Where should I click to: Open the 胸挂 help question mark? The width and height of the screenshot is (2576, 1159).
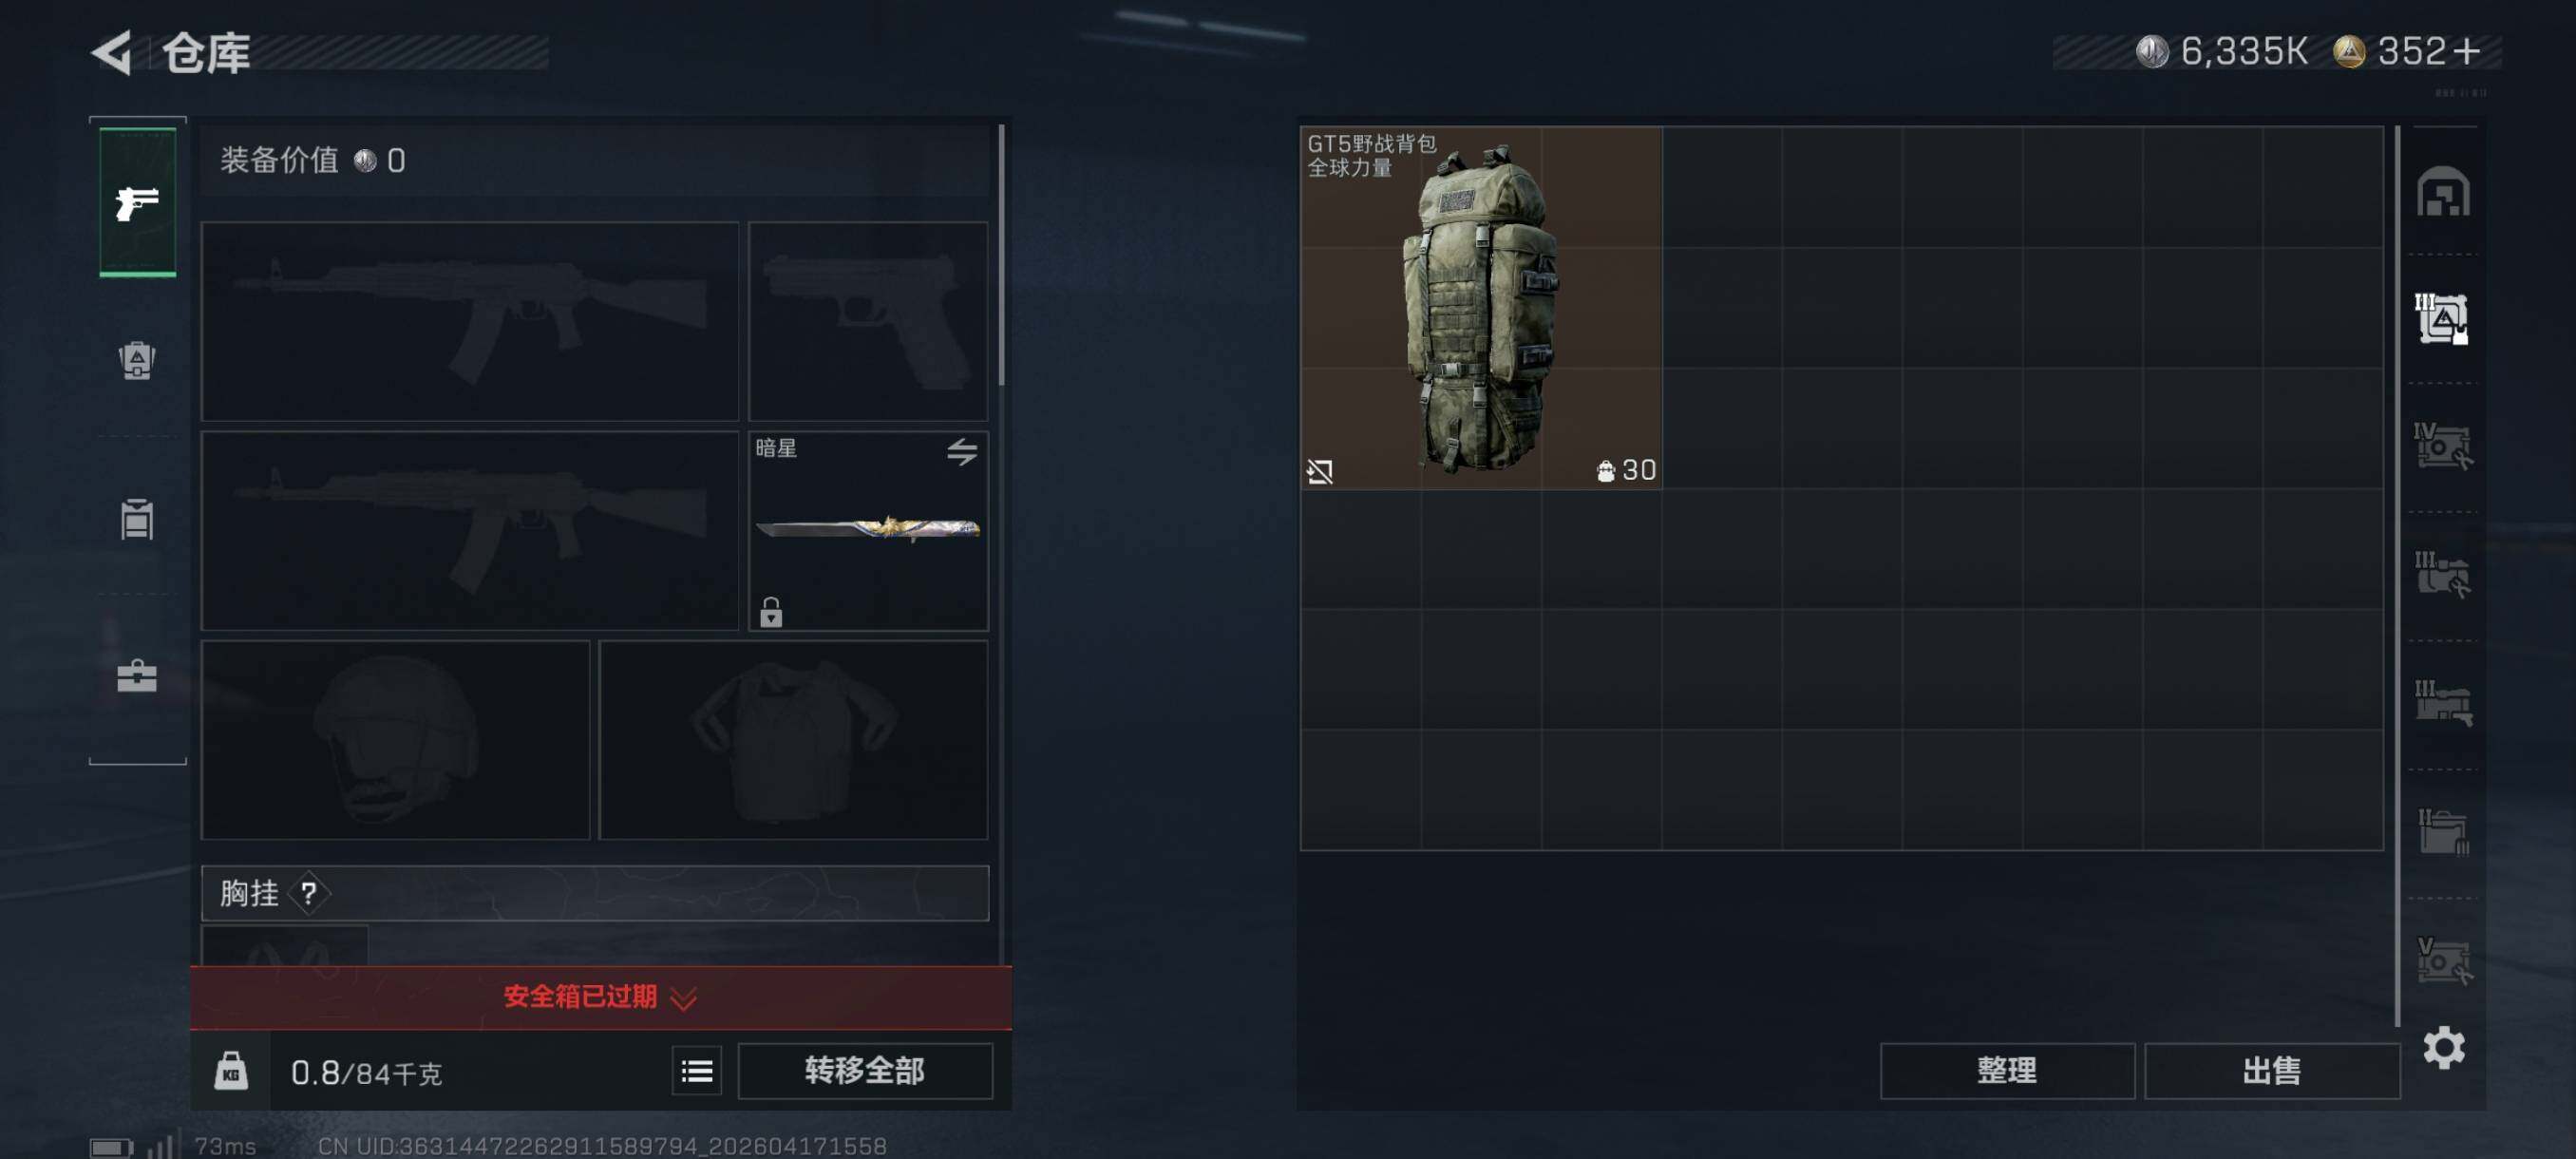pos(309,893)
